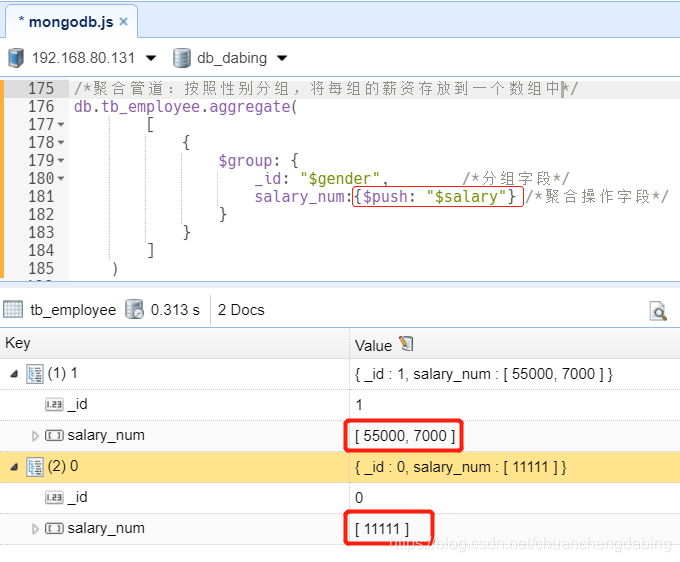This screenshot has width=680, height=562.
Task: Place cursor on db.tb_employee.aggregate( line
Action: 186,107
